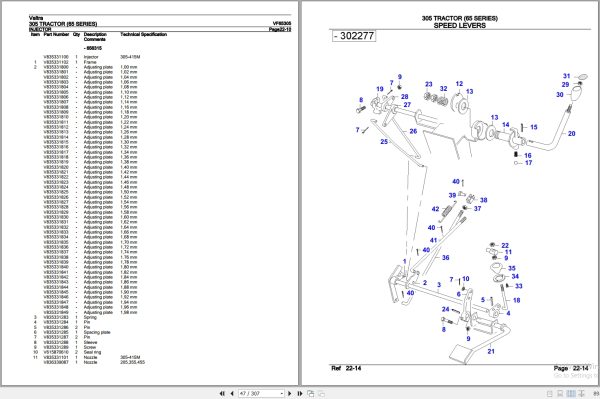Click callout number 31 on the diagram
The height and width of the screenshot is (399, 600).
(x=566, y=76)
